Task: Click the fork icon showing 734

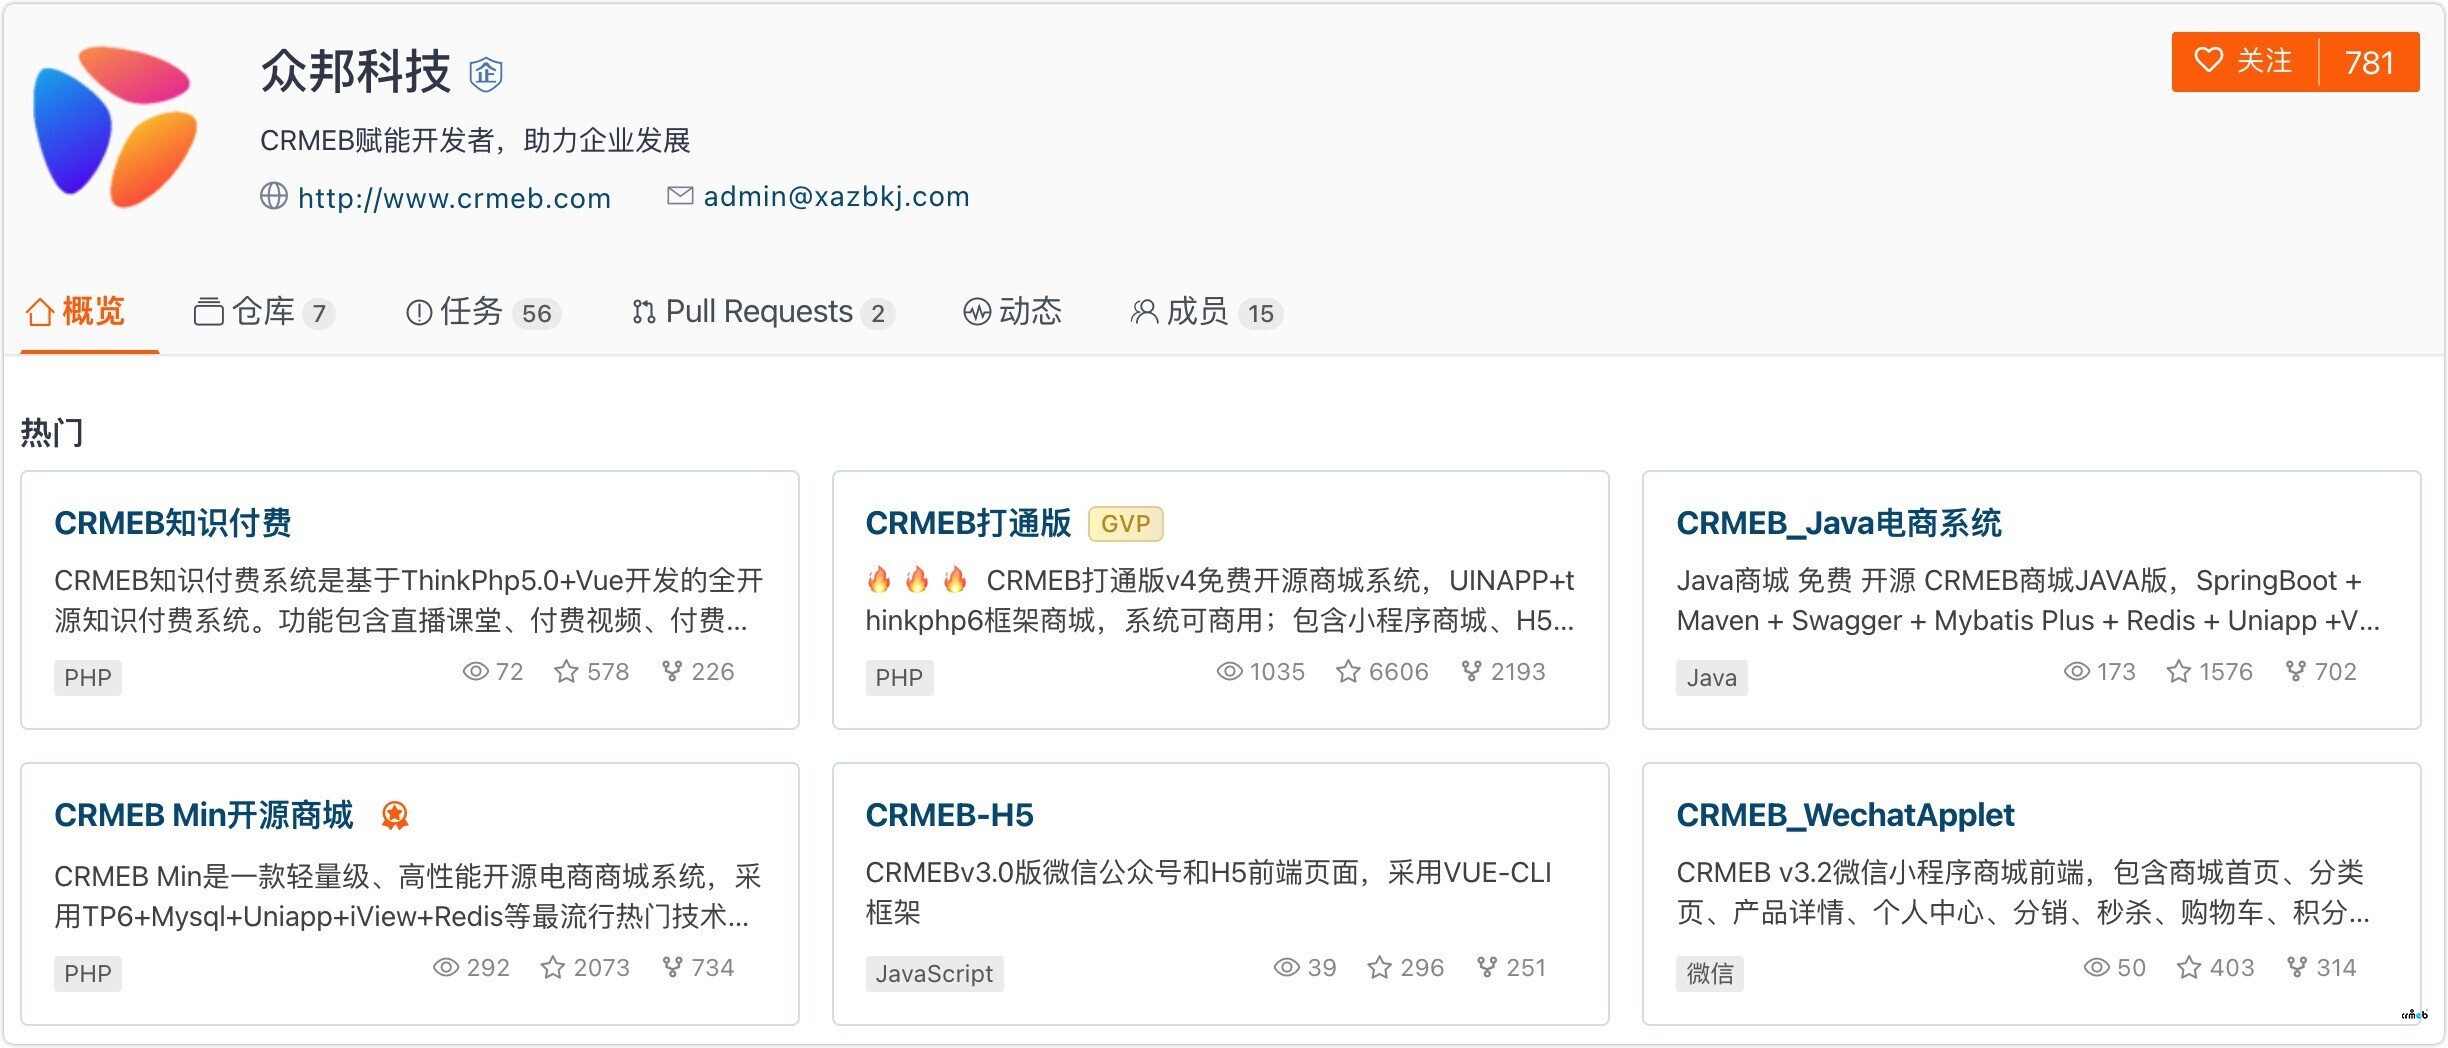Action: point(672,967)
